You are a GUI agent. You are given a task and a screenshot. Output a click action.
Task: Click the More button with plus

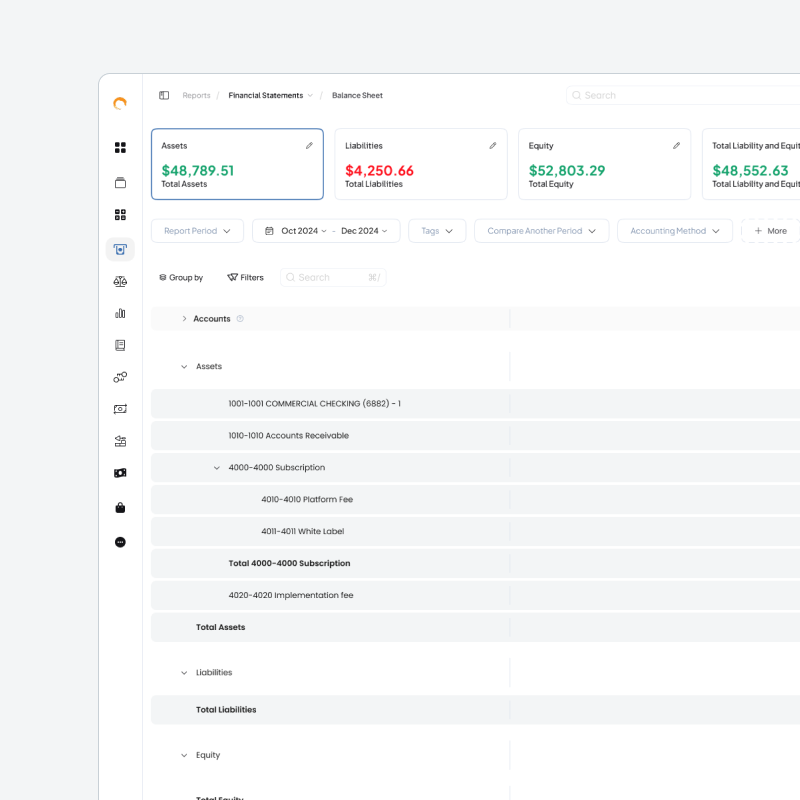tap(770, 231)
